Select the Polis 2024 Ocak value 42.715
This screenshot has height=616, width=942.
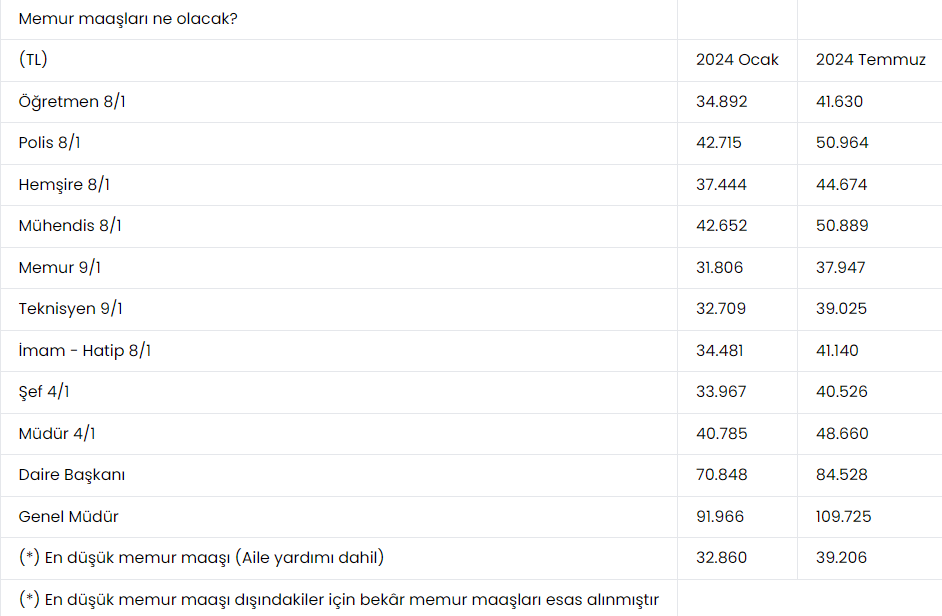pos(719,143)
